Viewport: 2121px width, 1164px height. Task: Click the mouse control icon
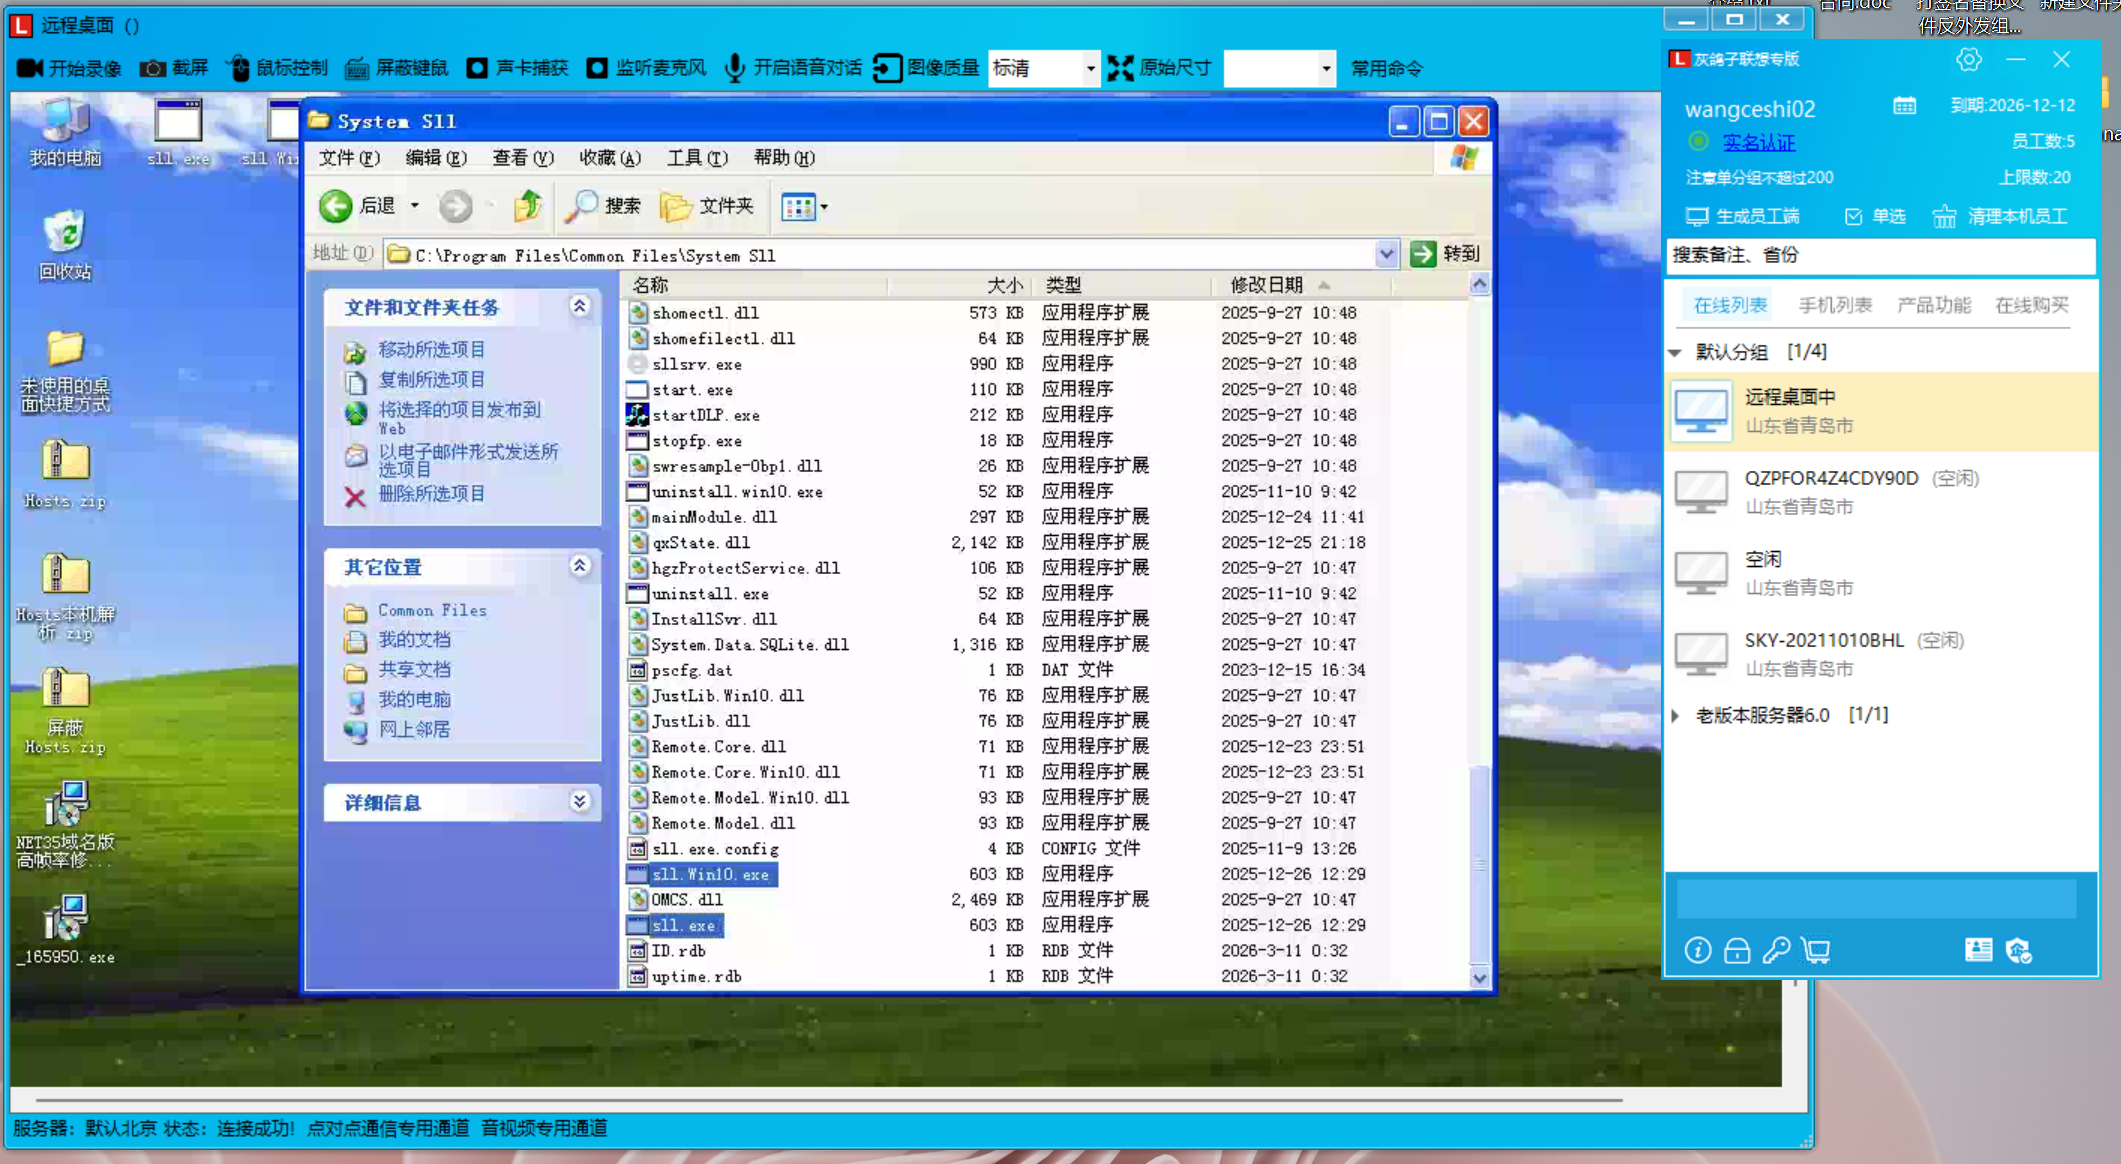pos(239,68)
